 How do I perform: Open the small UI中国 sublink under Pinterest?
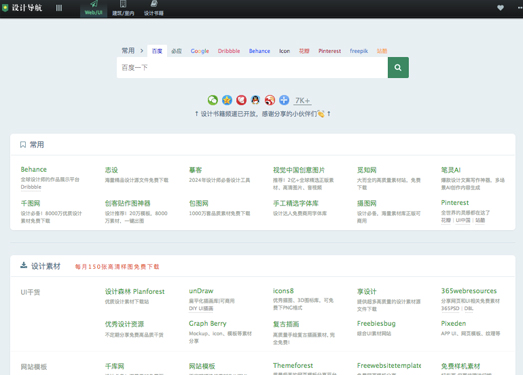coord(463,220)
